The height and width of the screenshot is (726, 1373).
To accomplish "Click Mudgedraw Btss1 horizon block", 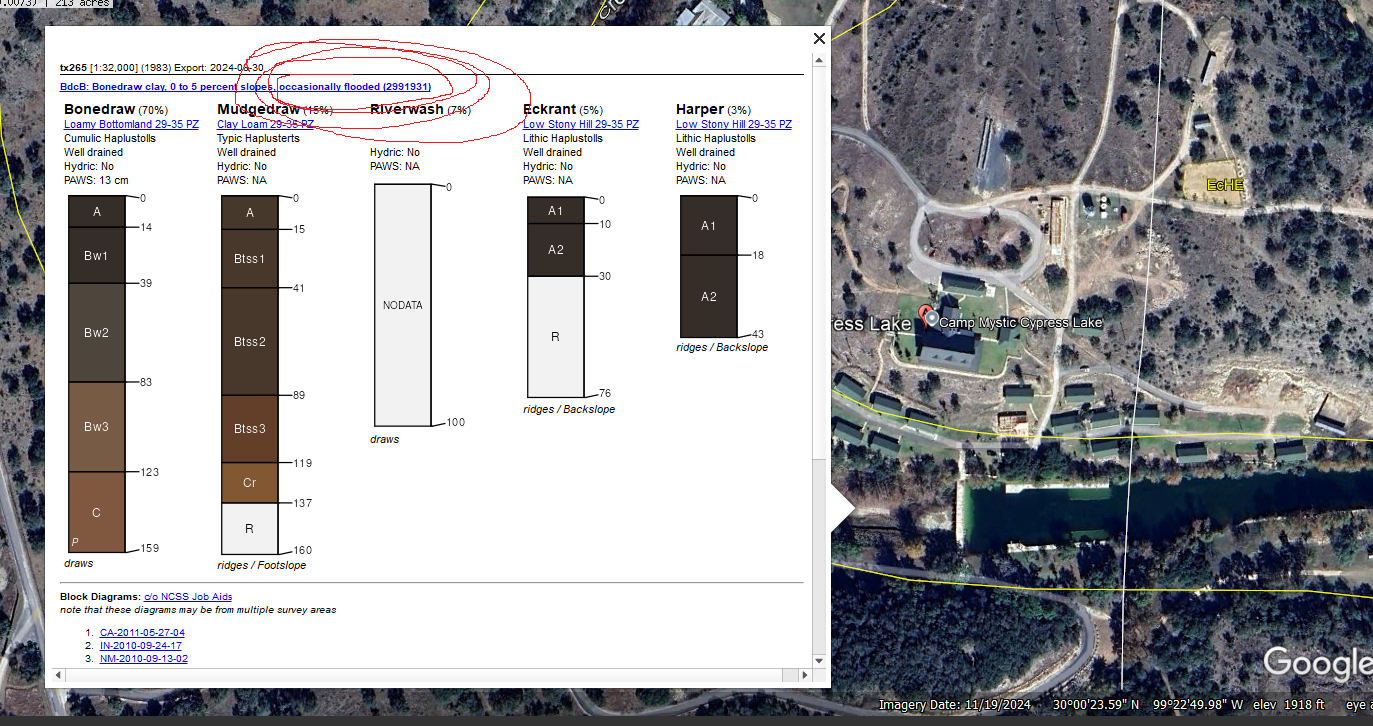I will click(249, 259).
